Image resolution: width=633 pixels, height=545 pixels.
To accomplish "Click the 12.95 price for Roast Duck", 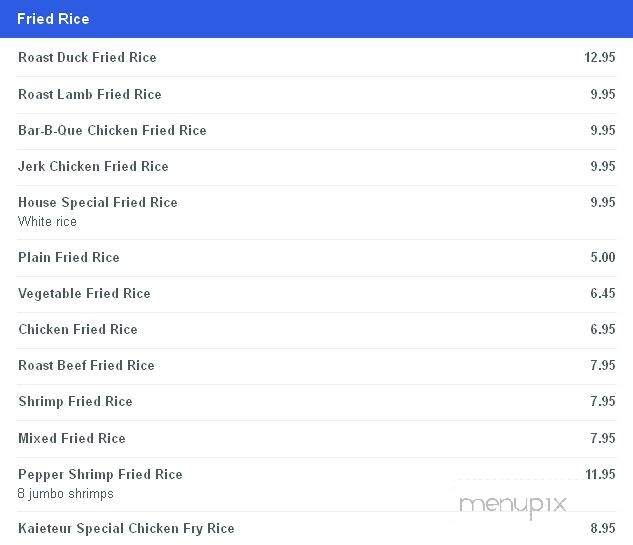I will click(600, 57).
